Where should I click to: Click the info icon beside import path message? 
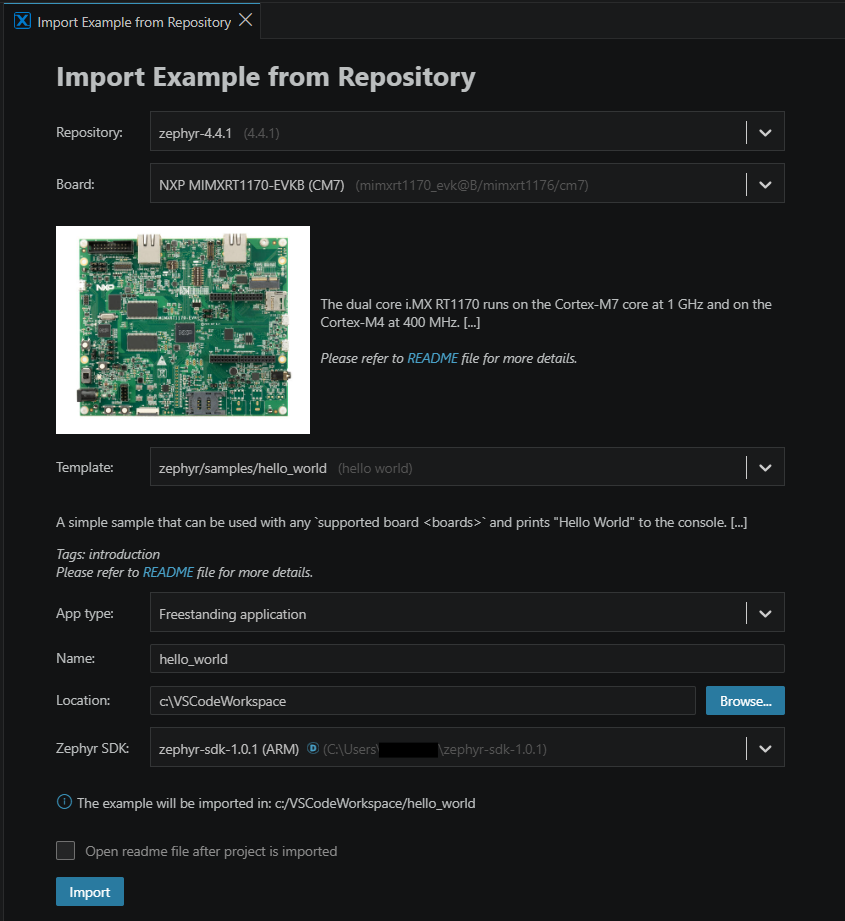tap(64, 802)
